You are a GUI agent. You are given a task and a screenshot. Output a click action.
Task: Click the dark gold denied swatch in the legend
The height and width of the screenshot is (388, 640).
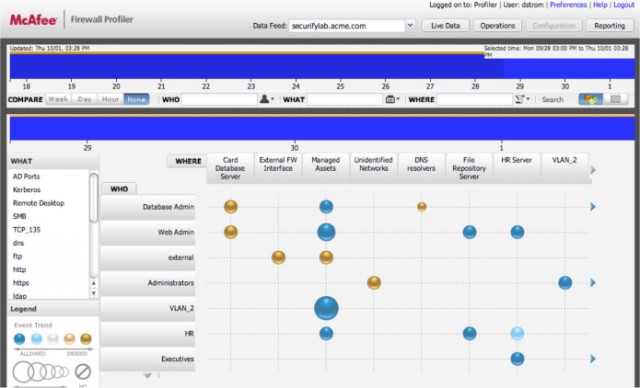pos(86,339)
